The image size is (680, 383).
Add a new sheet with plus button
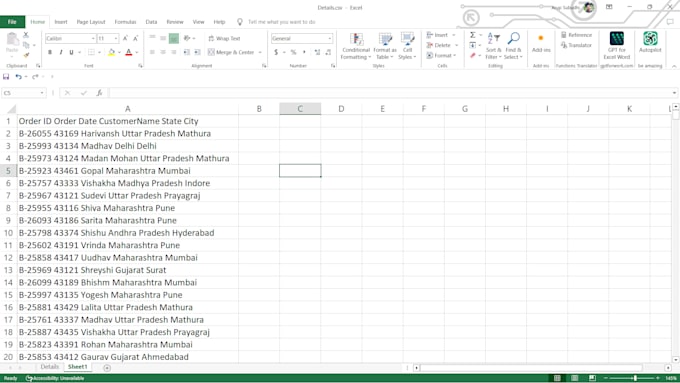107,368
